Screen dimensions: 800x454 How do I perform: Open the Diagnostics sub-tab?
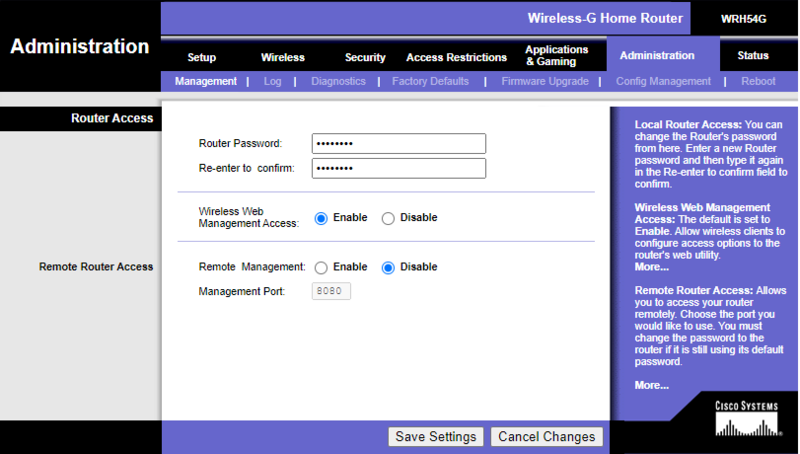coord(338,81)
